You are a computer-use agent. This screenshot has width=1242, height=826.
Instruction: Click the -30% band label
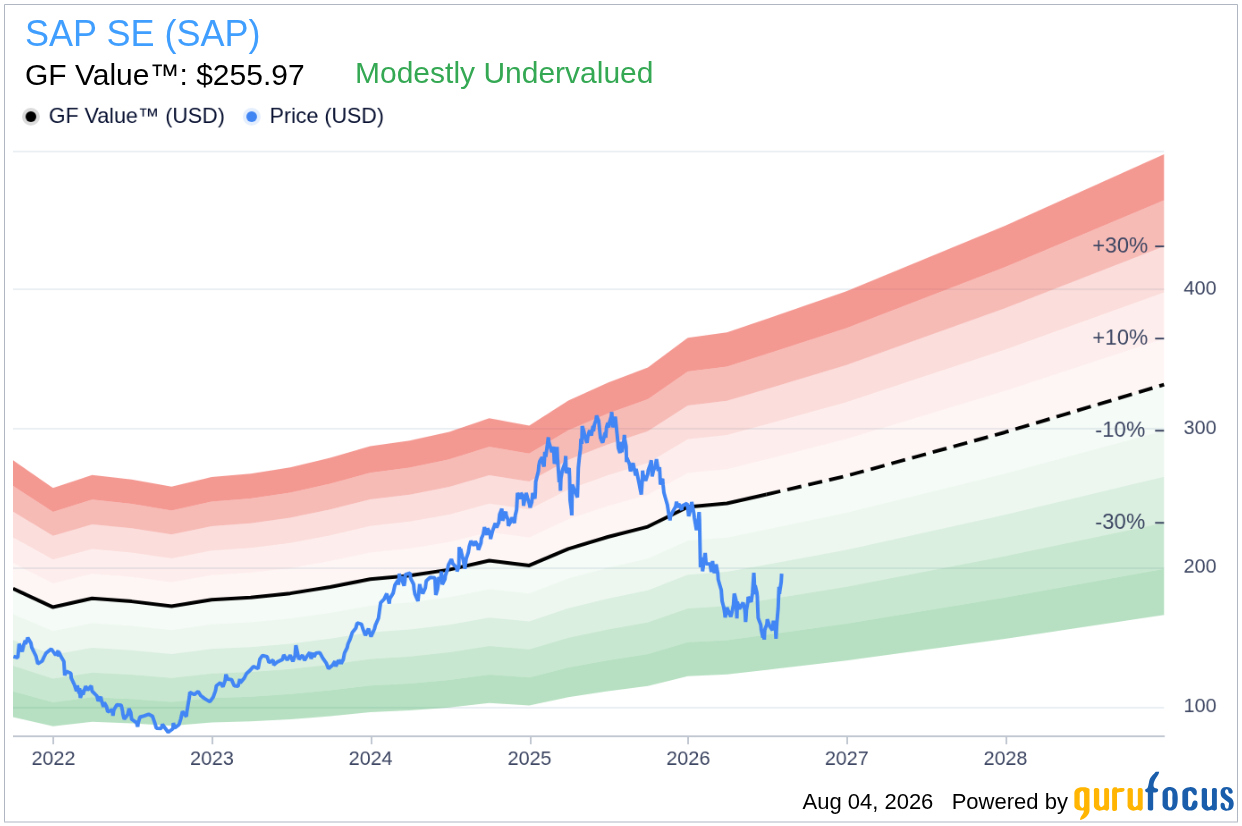[1120, 522]
